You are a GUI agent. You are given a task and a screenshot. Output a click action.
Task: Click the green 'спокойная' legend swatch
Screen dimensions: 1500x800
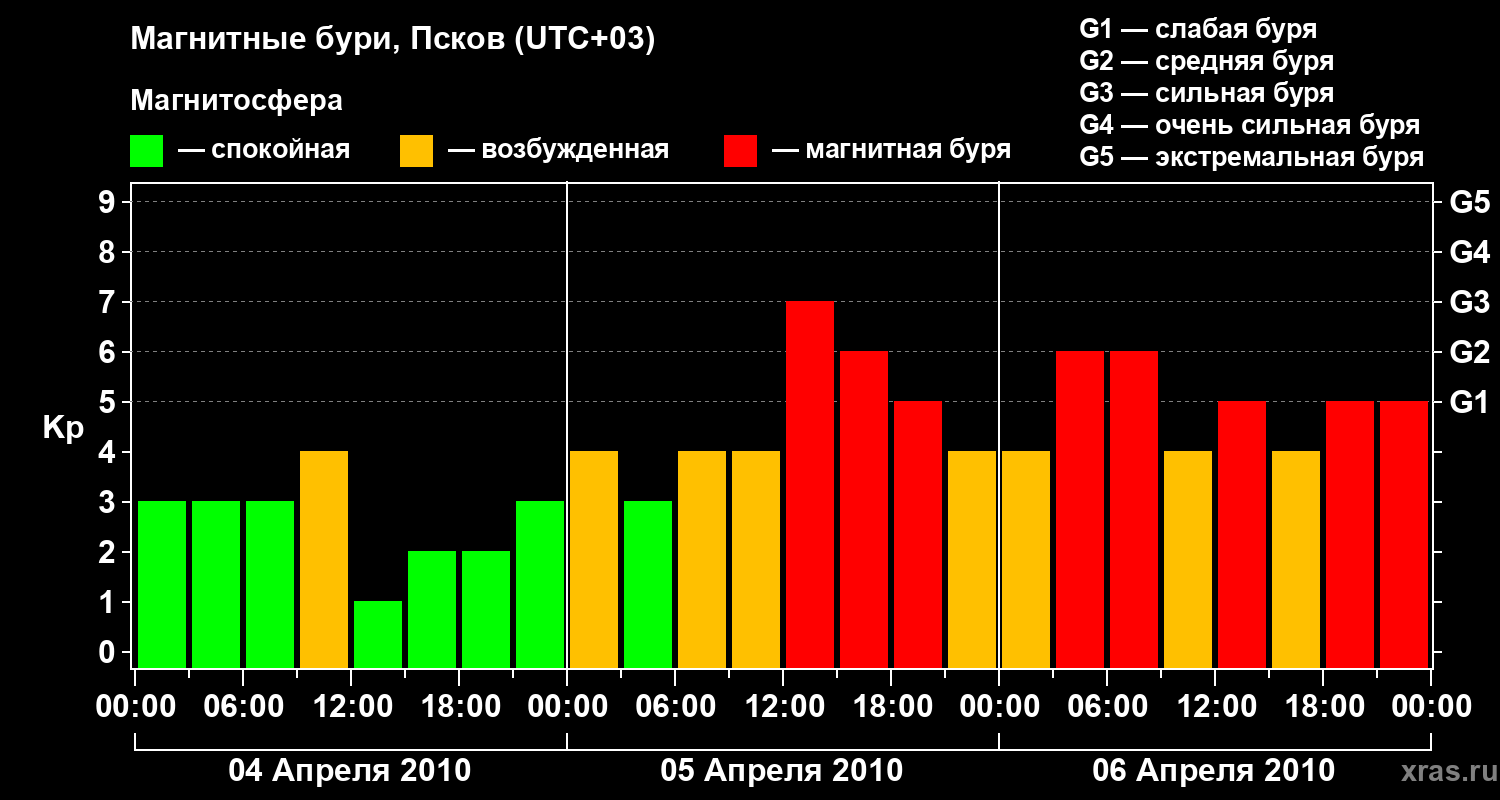(x=146, y=151)
